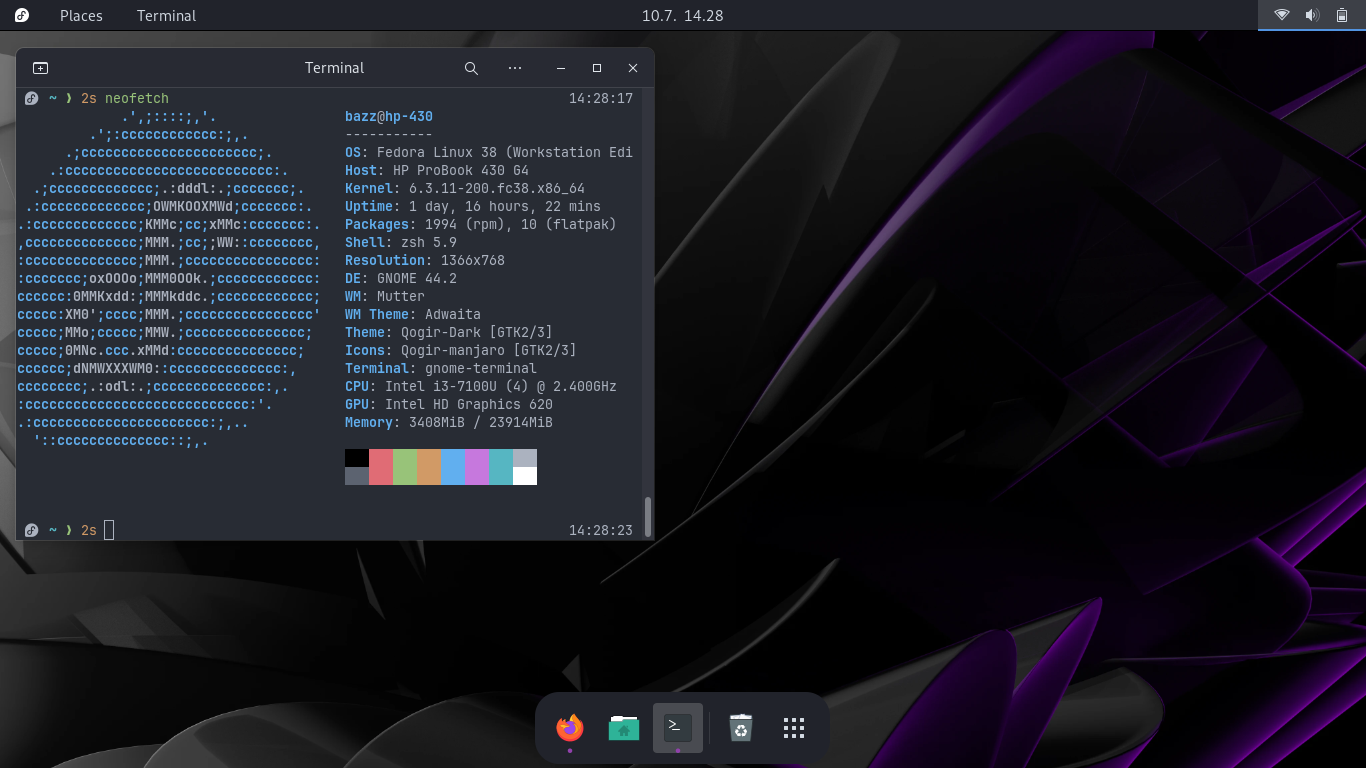Click the 'OS: Fedora Linux 38' line

(489, 153)
